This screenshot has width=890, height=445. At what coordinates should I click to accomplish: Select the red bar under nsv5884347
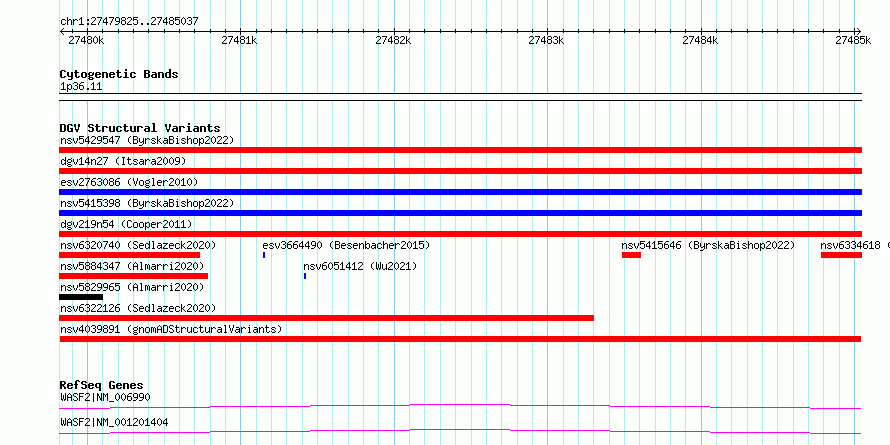coord(133,276)
